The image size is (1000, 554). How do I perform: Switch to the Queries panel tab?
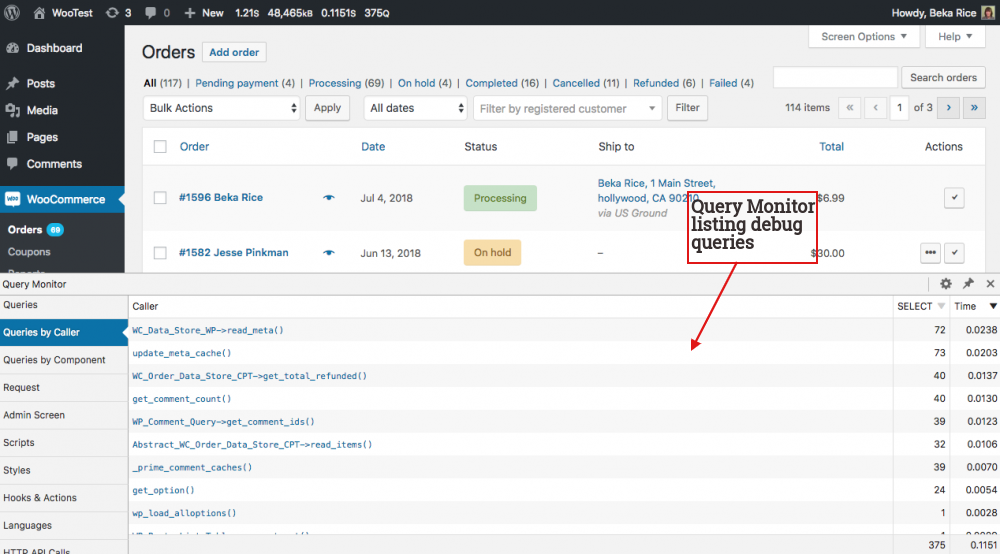point(64,305)
